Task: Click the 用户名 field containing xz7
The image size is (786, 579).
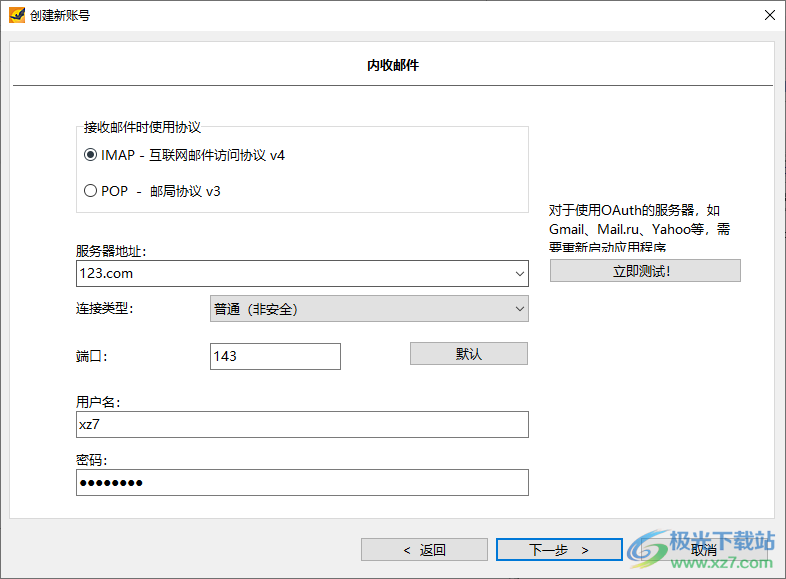Action: [x=301, y=425]
